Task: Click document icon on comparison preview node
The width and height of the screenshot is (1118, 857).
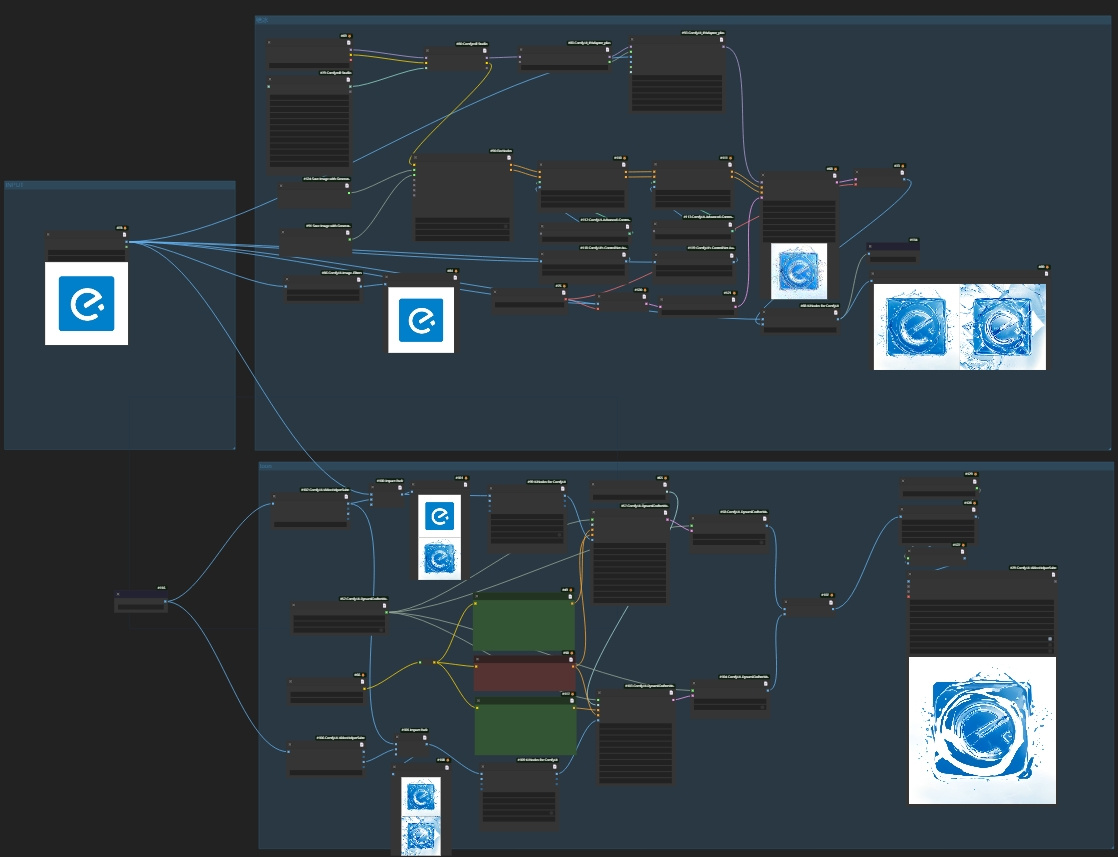Action: click(1047, 274)
